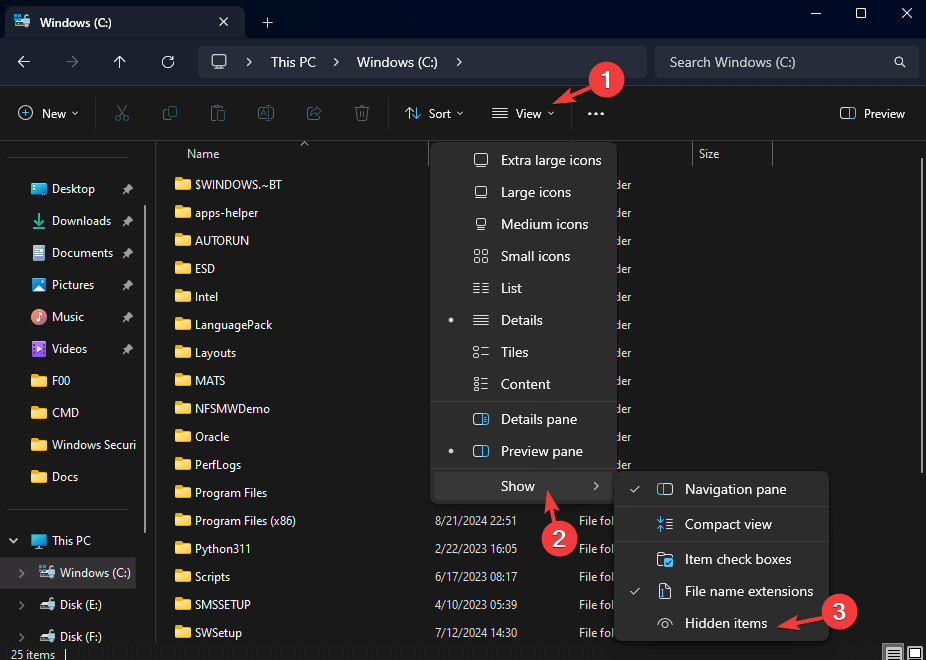Click the Share icon in toolbar
The height and width of the screenshot is (660, 926).
(314, 113)
